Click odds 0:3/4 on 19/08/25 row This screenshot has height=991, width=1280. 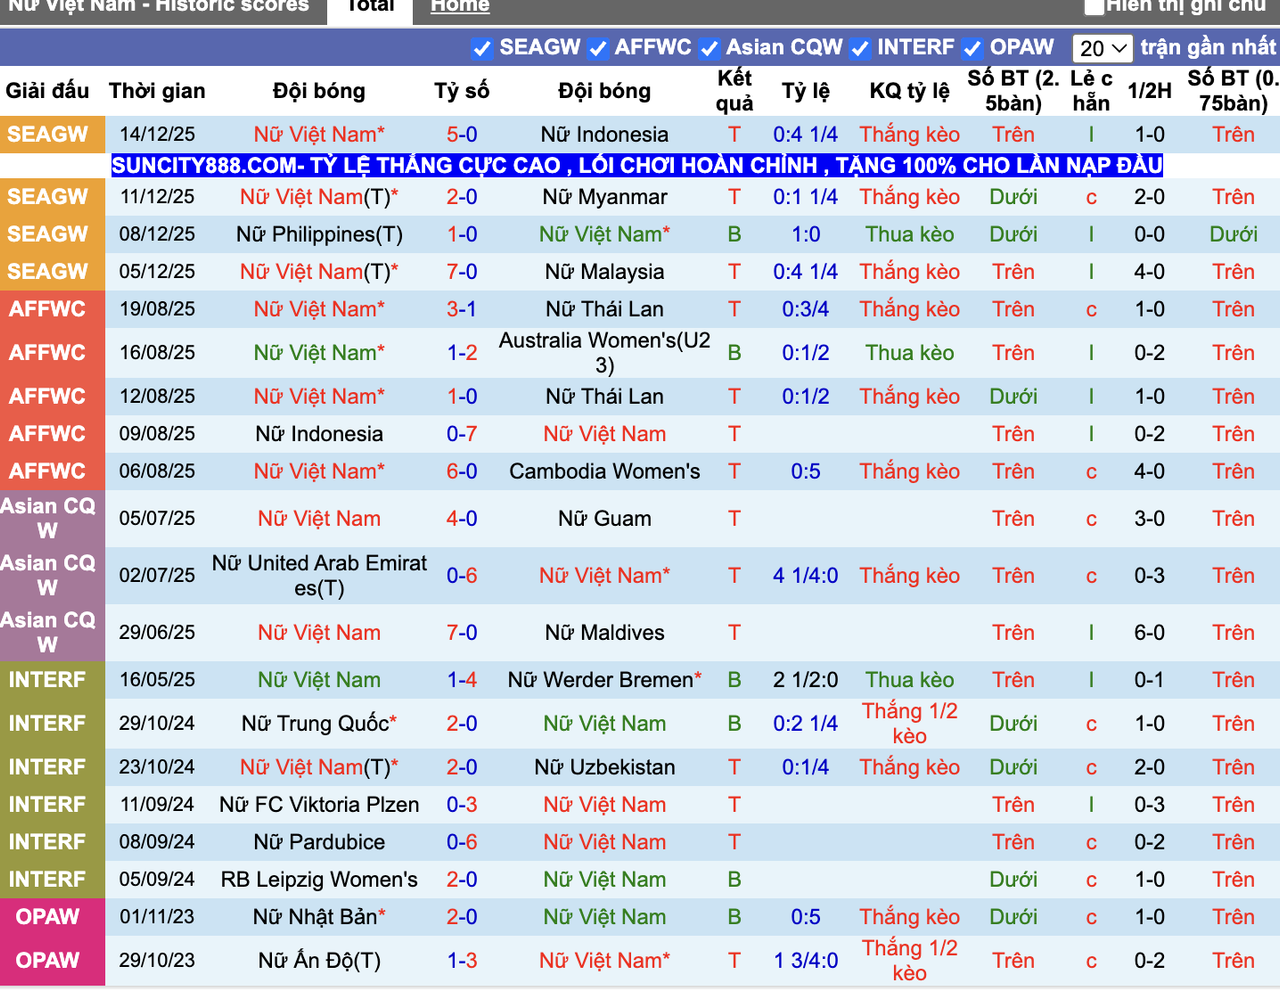[x=805, y=310]
